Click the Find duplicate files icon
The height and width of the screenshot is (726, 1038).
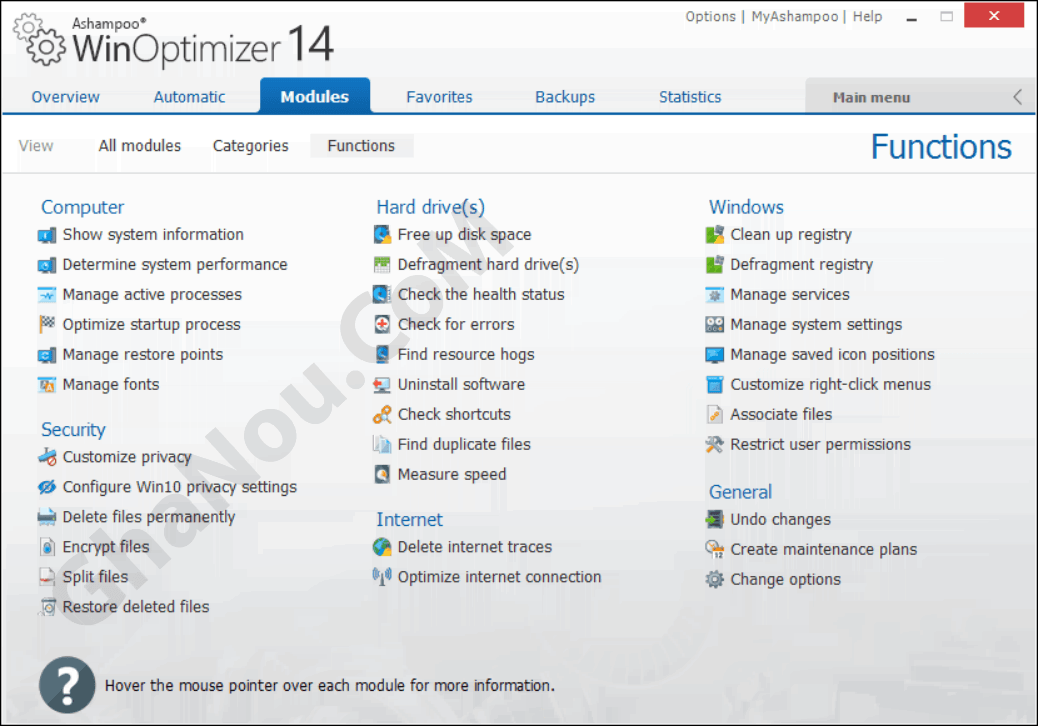point(382,444)
